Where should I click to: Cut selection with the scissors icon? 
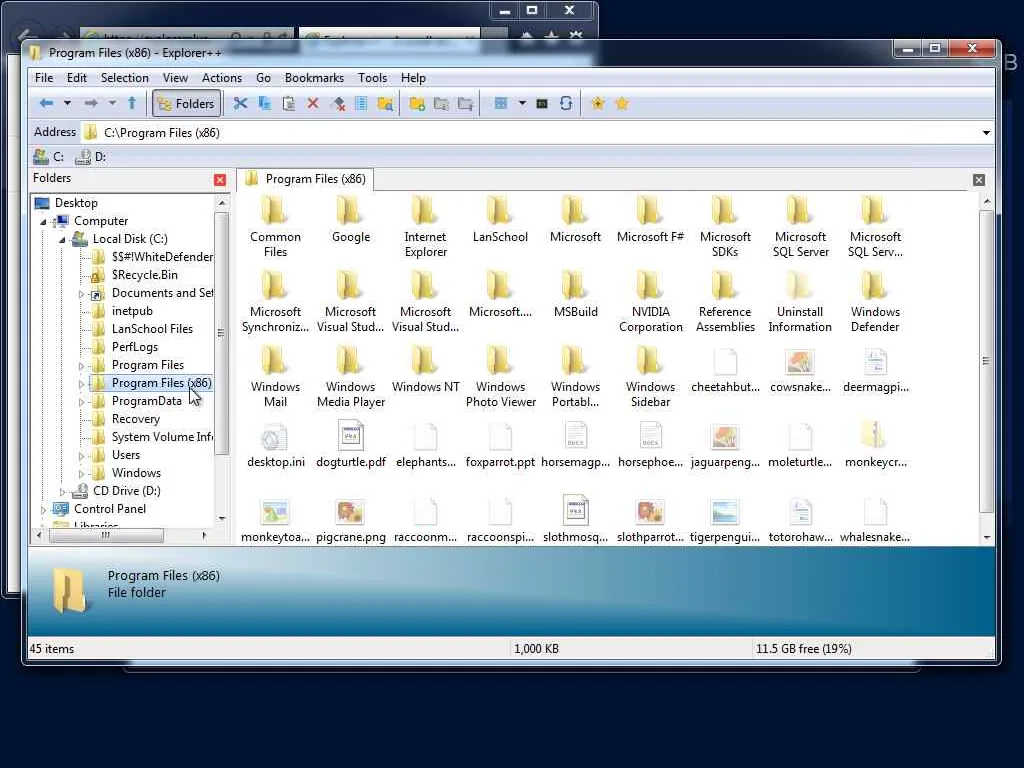pos(240,103)
